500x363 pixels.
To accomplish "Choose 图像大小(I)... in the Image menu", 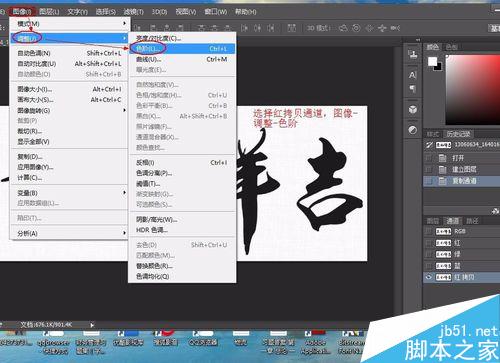I will [x=69, y=89].
